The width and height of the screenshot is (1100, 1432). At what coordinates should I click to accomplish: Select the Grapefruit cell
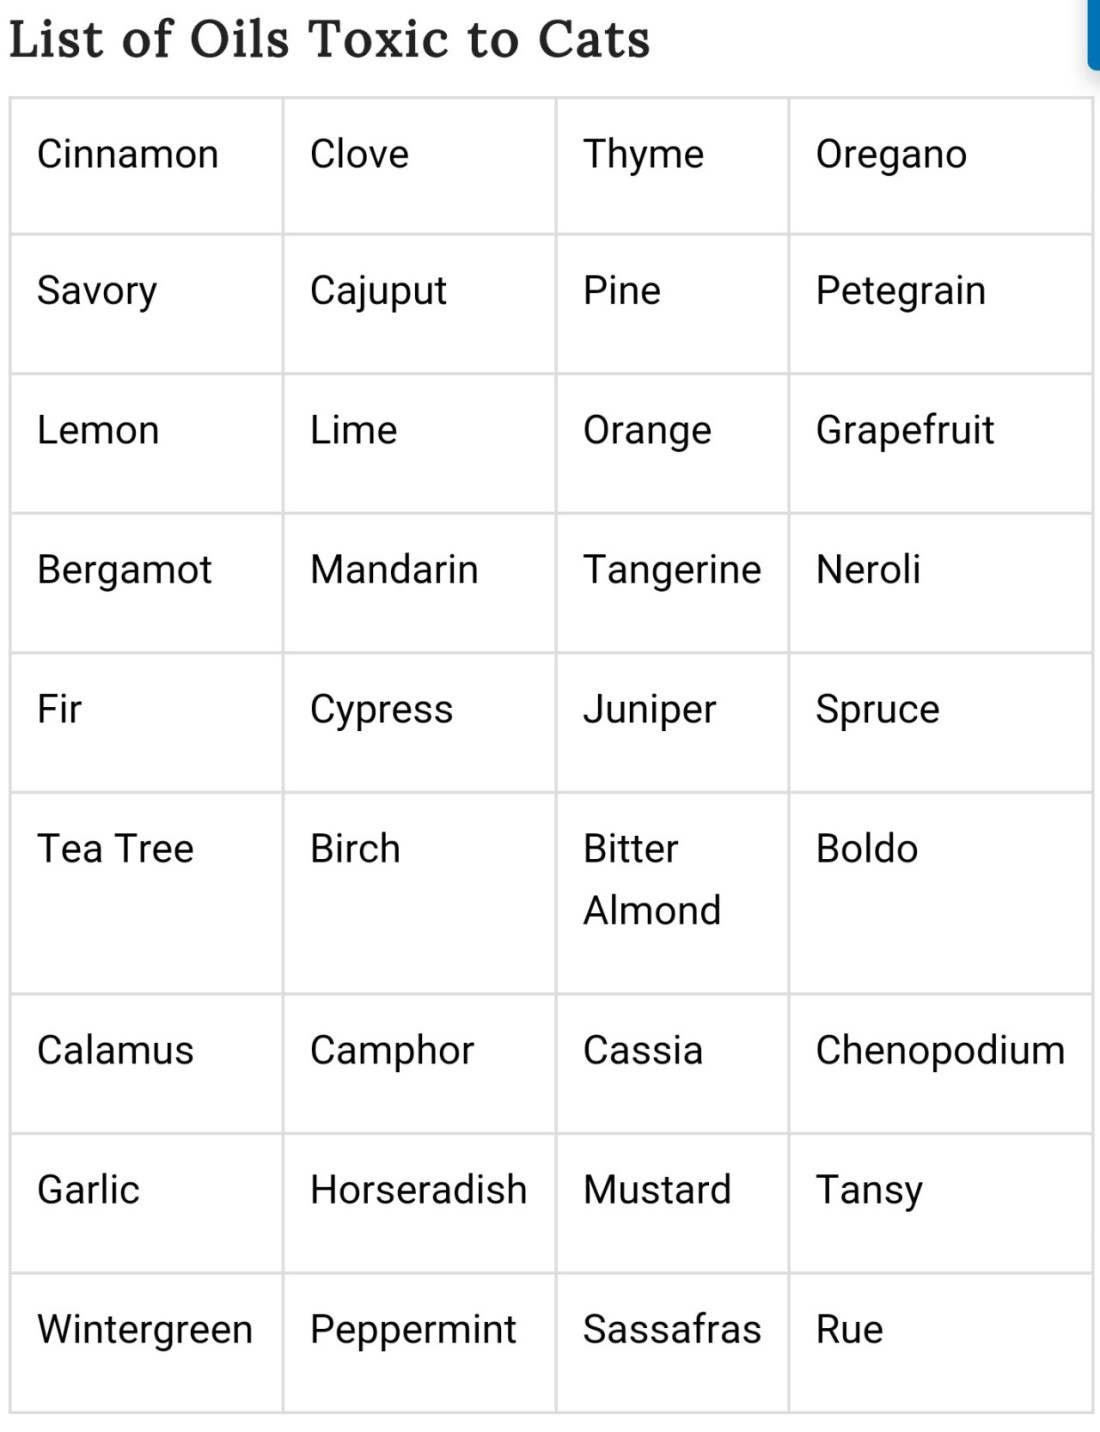(x=905, y=431)
